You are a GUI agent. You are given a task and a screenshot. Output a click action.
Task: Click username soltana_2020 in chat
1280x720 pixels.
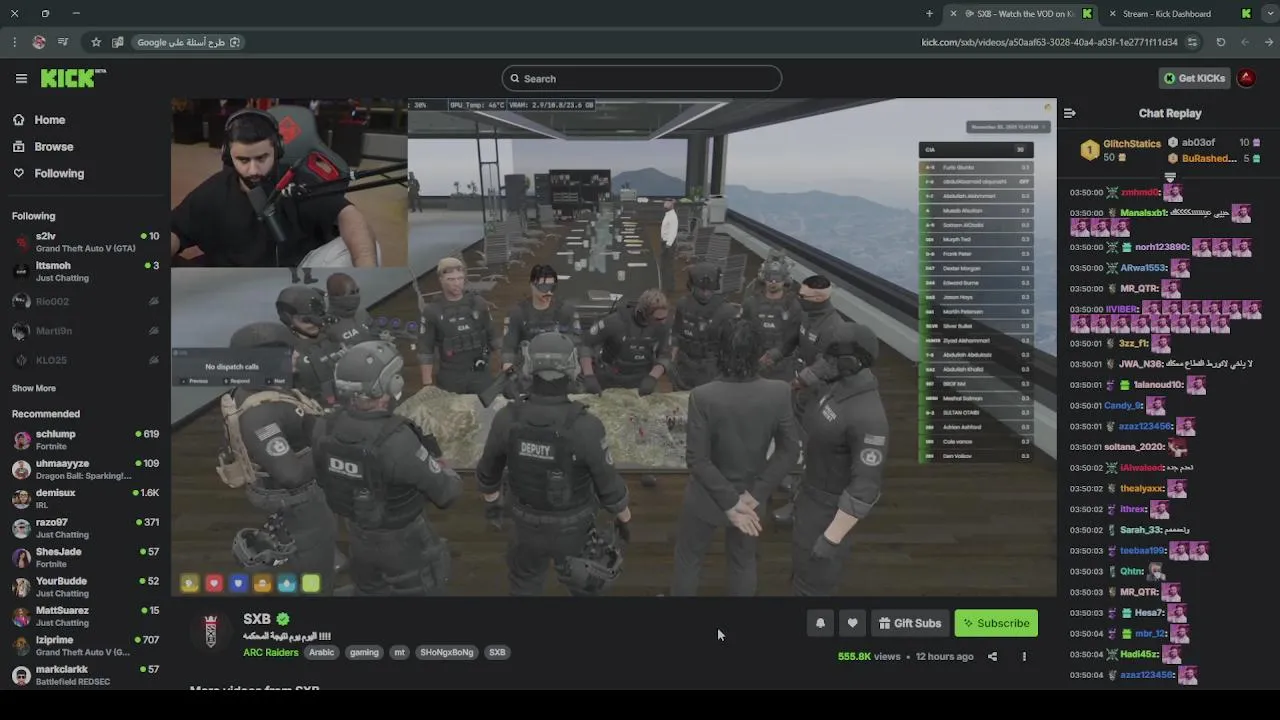tap(1134, 447)
